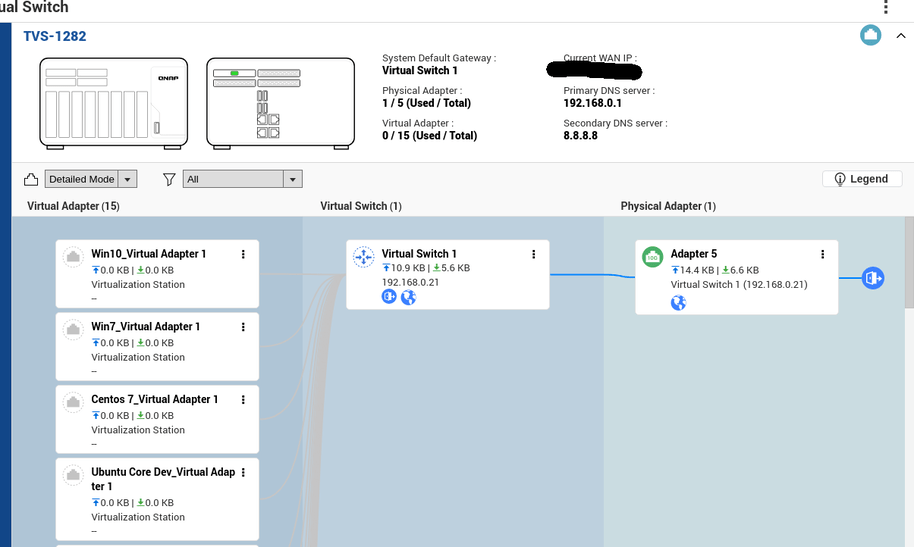This screenshot has height=547, width=914.
Task: Open the top-right vertical three-dot menu
Action: point(885,7)
